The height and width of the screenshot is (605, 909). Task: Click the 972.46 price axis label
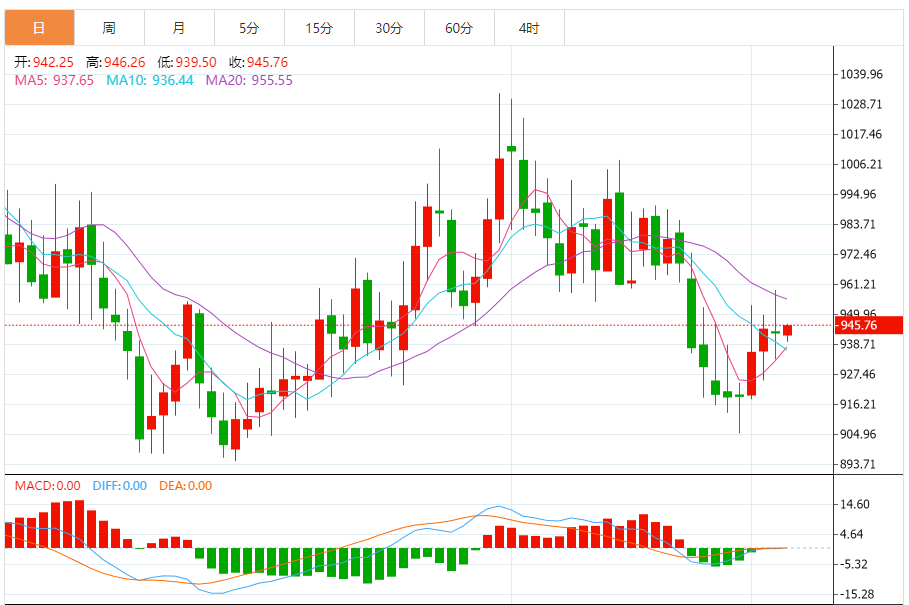tap(859, 254)
